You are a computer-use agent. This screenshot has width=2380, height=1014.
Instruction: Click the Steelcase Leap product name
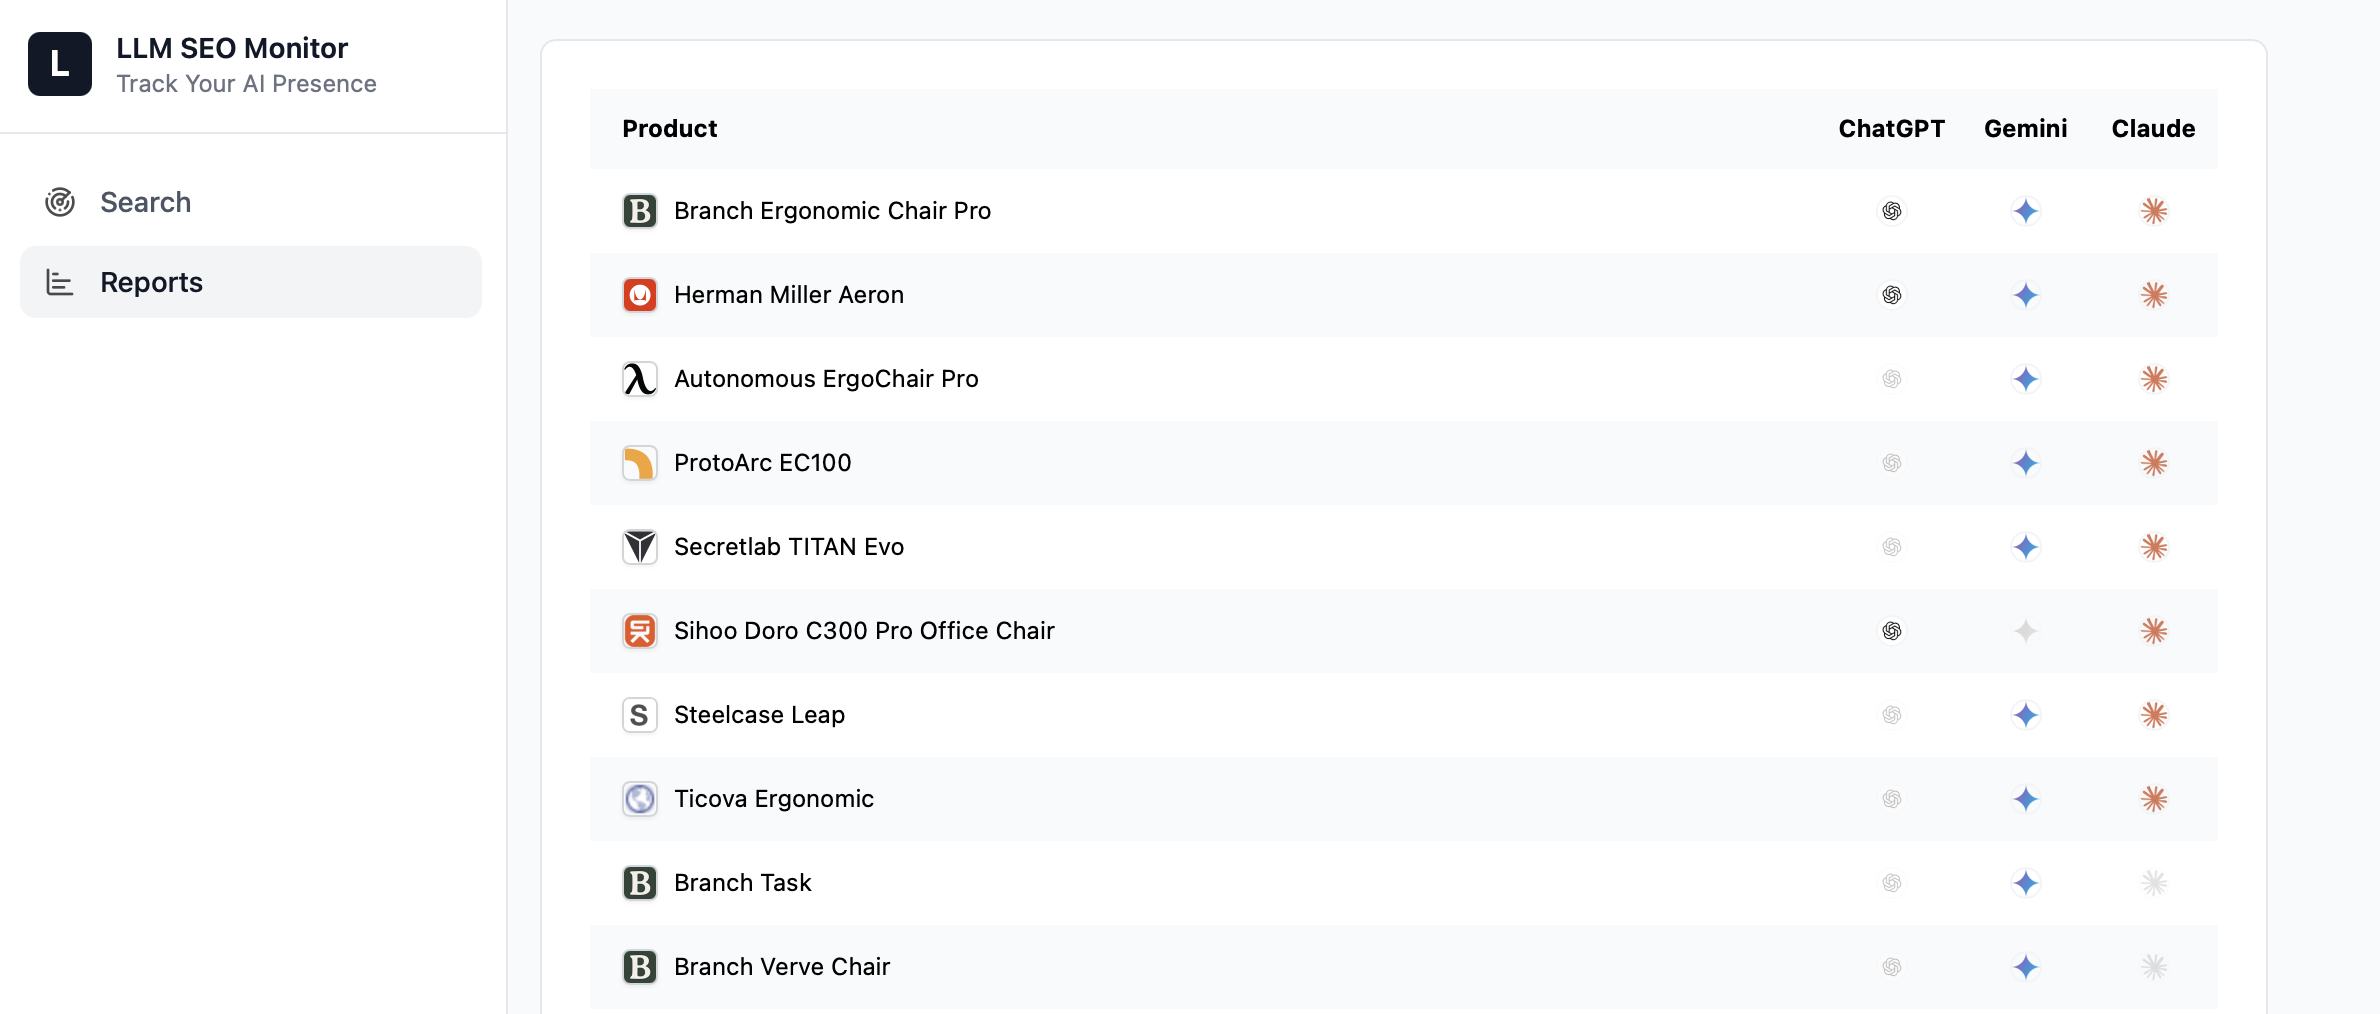click(x=759, y=715)
